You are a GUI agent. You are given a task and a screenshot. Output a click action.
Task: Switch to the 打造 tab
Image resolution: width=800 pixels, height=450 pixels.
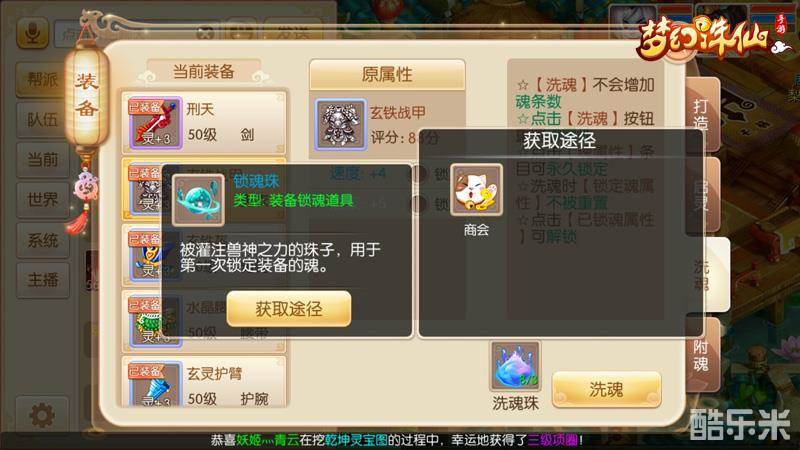click(x=702, y=115)
